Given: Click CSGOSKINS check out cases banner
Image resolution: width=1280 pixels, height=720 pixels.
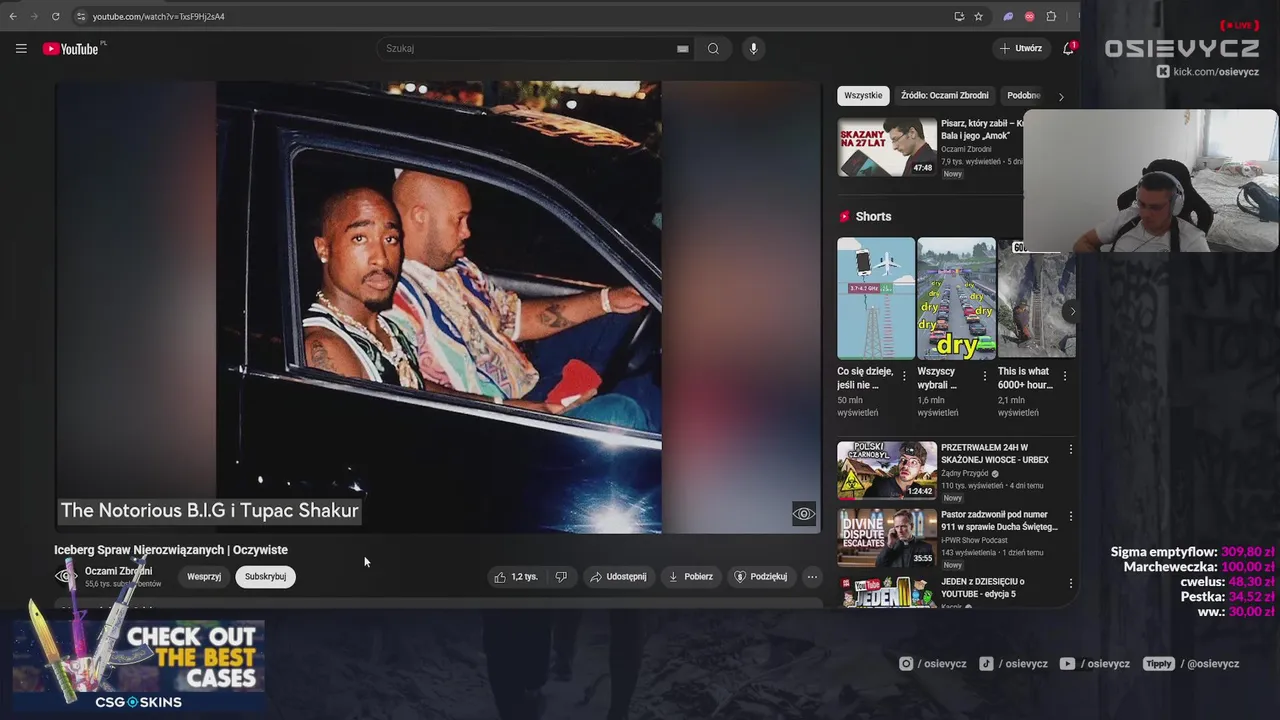Looking at the screenshot, I should tap(138, 665).
